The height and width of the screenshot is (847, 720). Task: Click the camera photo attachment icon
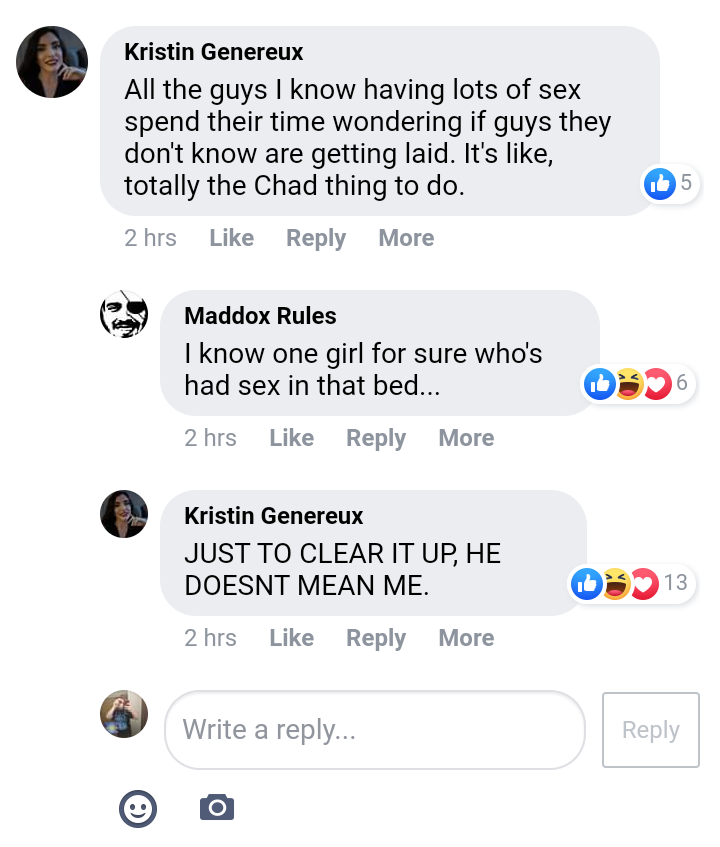point(217,806)
